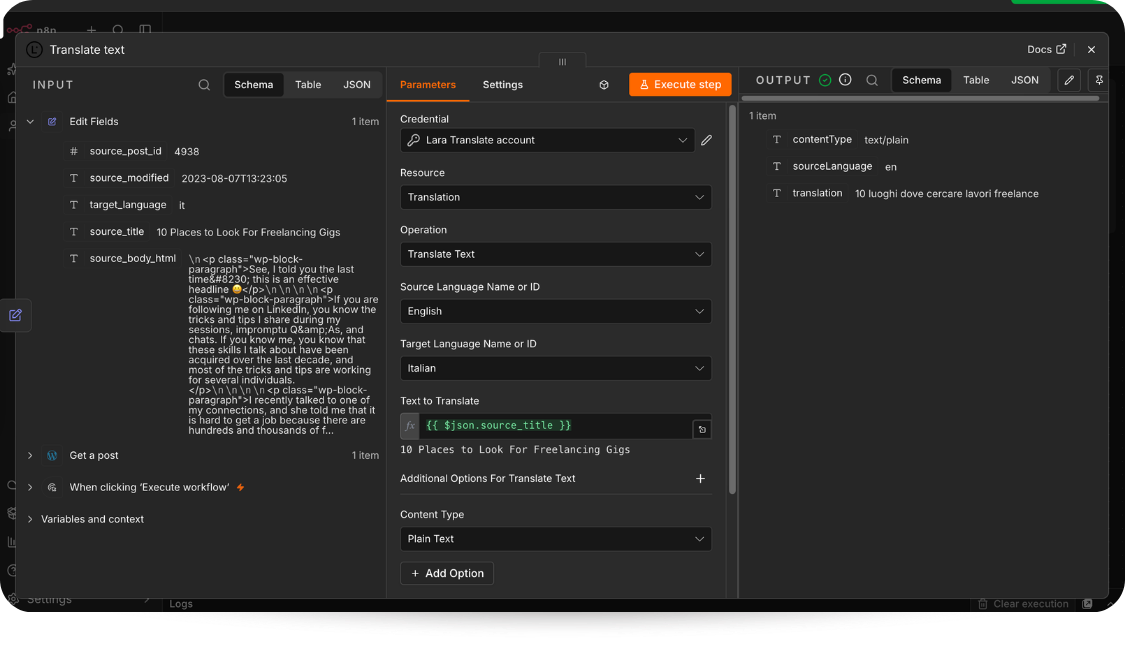Click the Edit Fields node icon
This screenshot has width=1125, height=648.
tap(52, 122)
